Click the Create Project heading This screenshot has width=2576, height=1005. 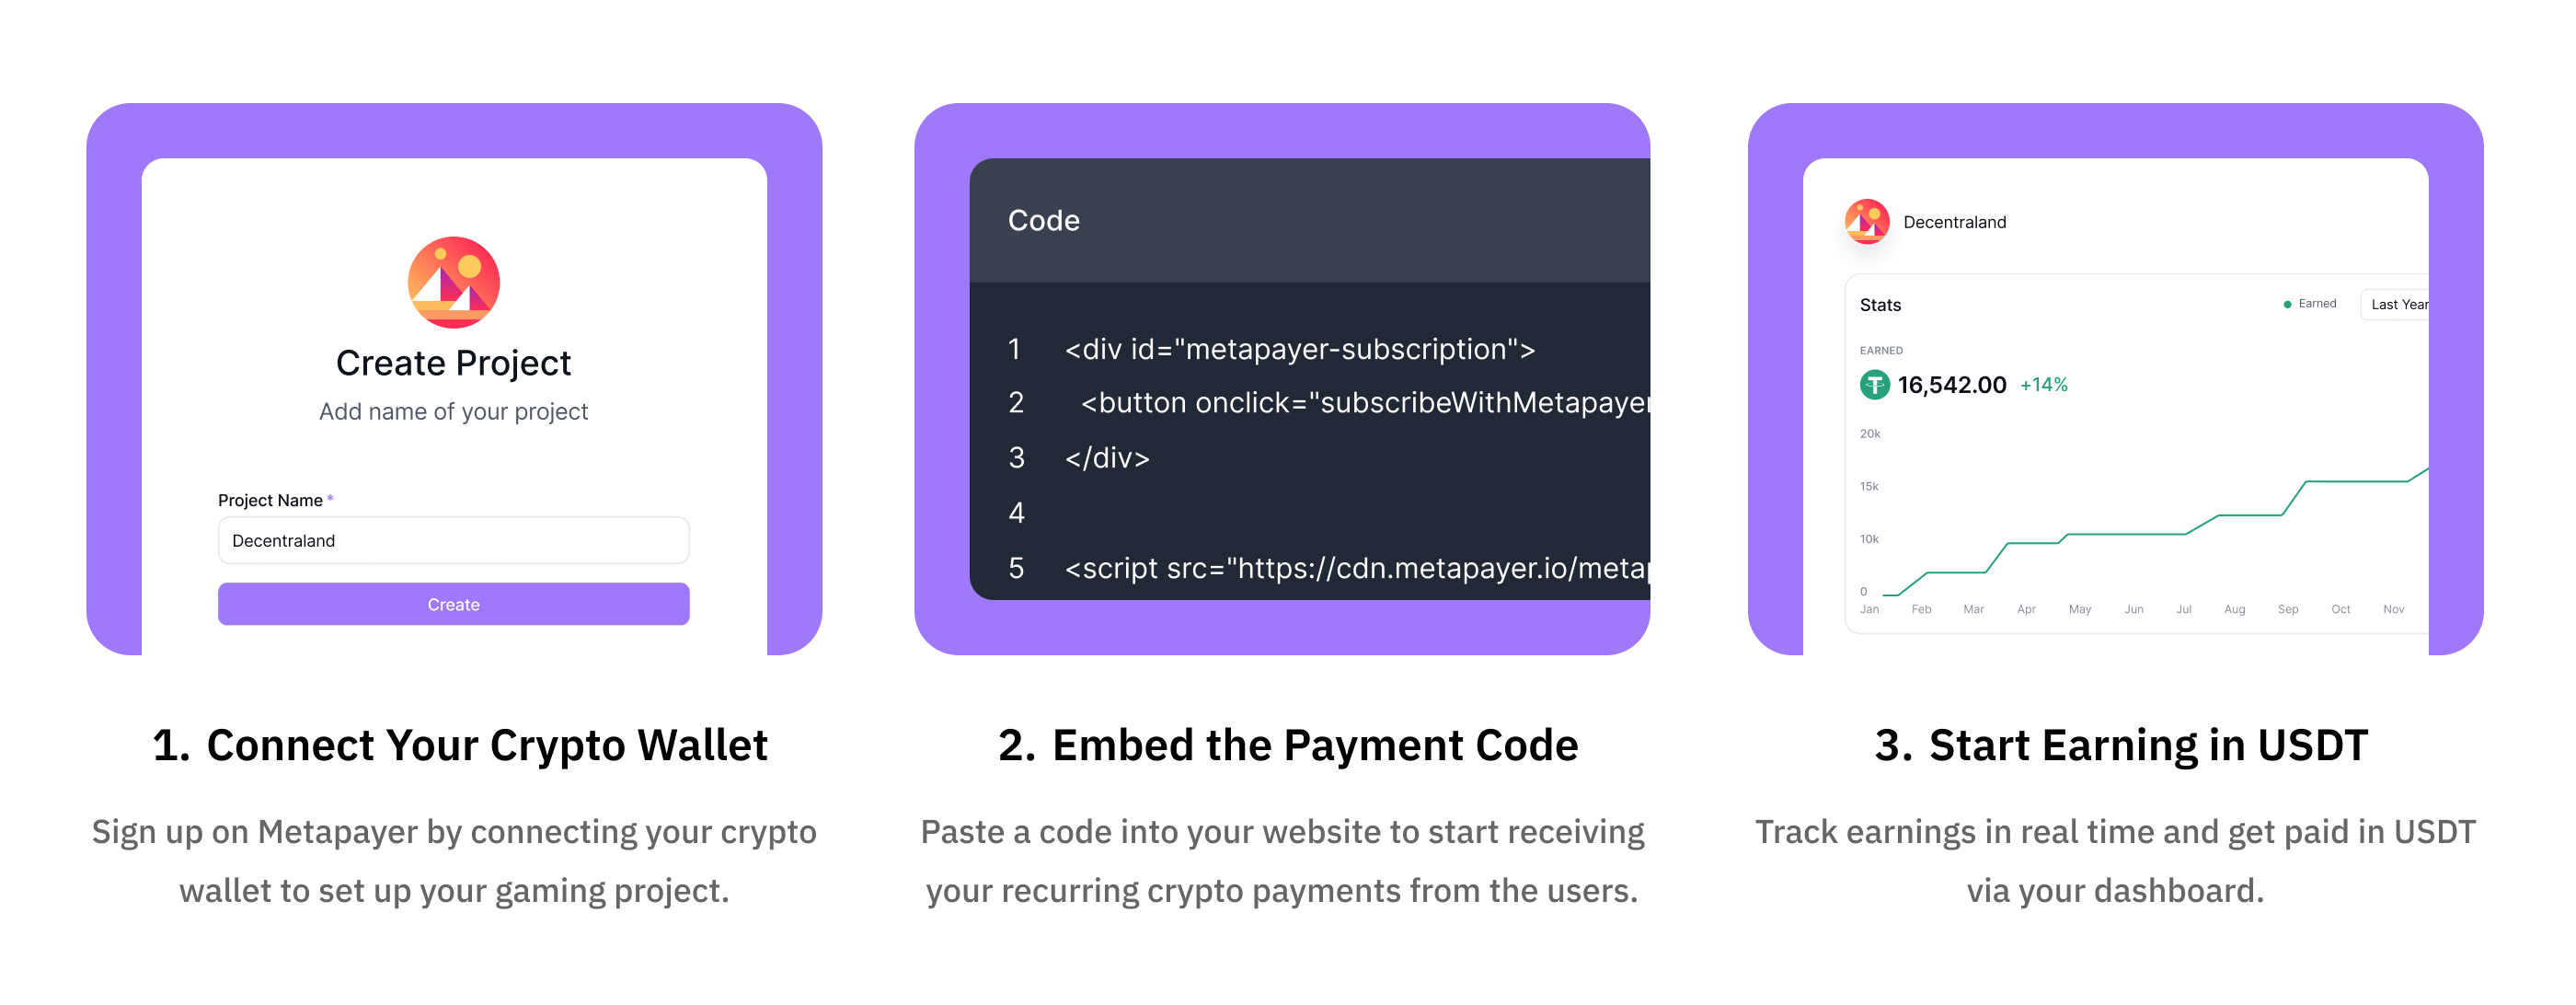453,363
